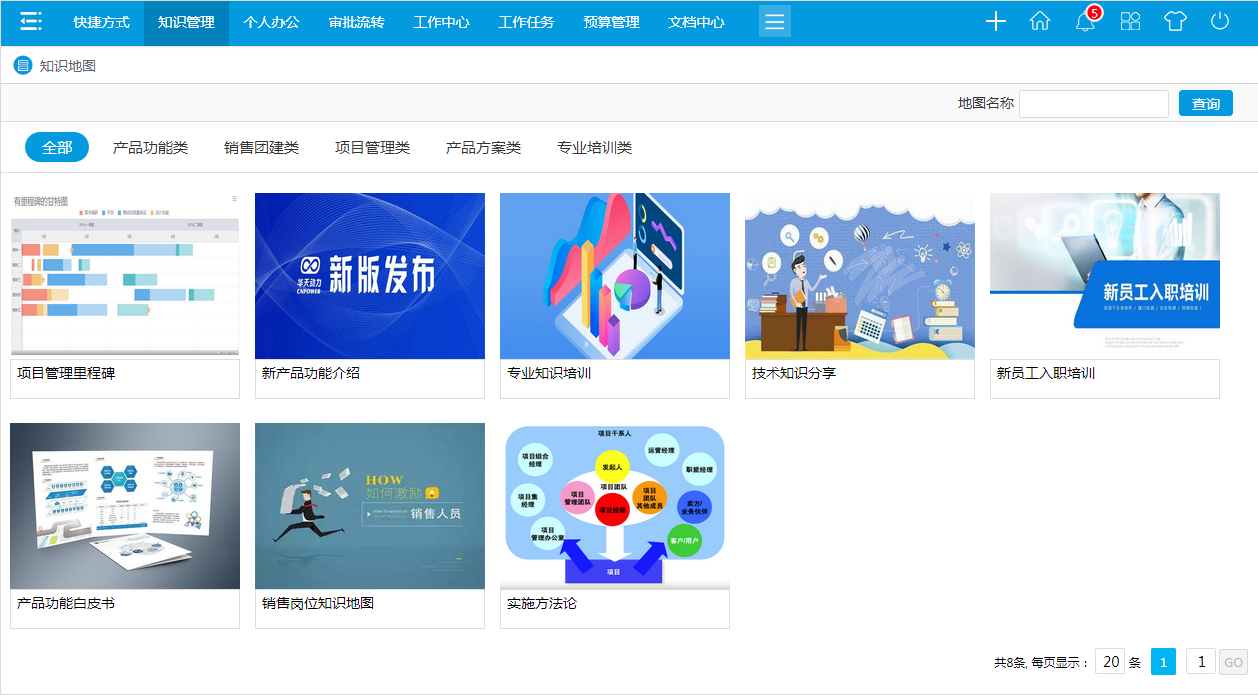Open the application modules grid icon
Screen dimensions: 1258x695
pyautogui.click(x=1130, y=21)
